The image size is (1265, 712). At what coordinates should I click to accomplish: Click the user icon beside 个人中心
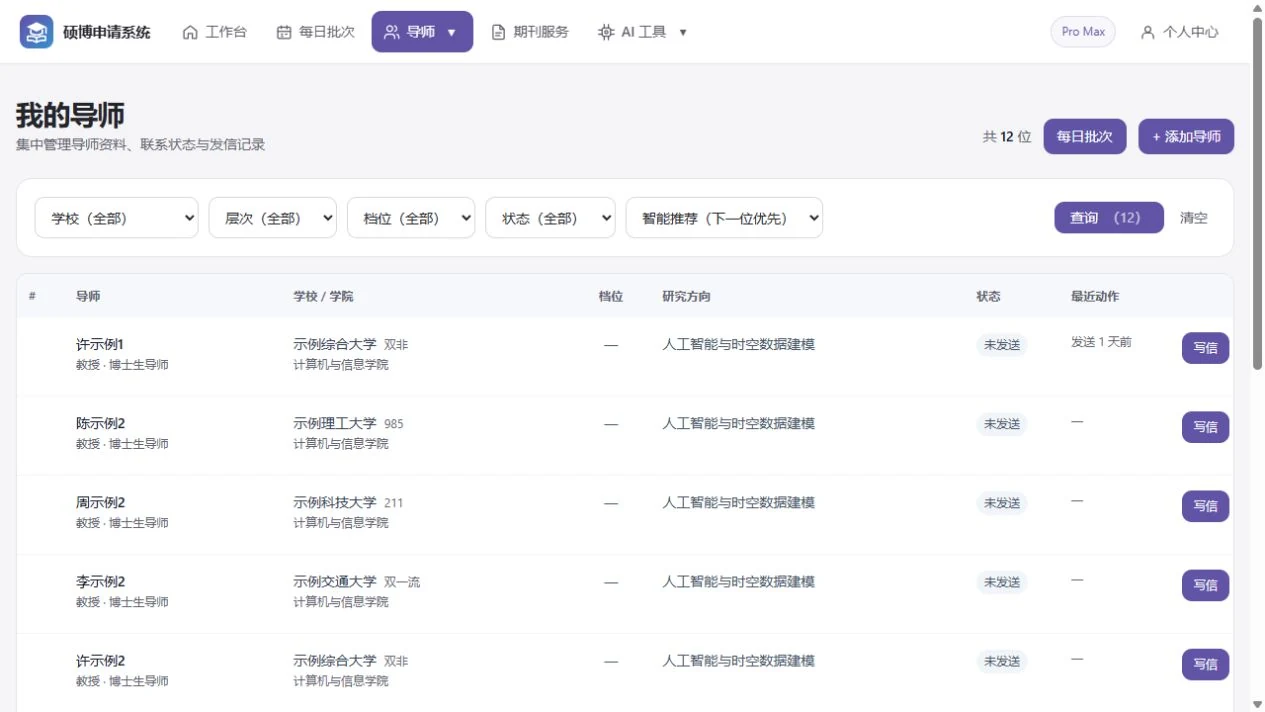click(1148, 32)
